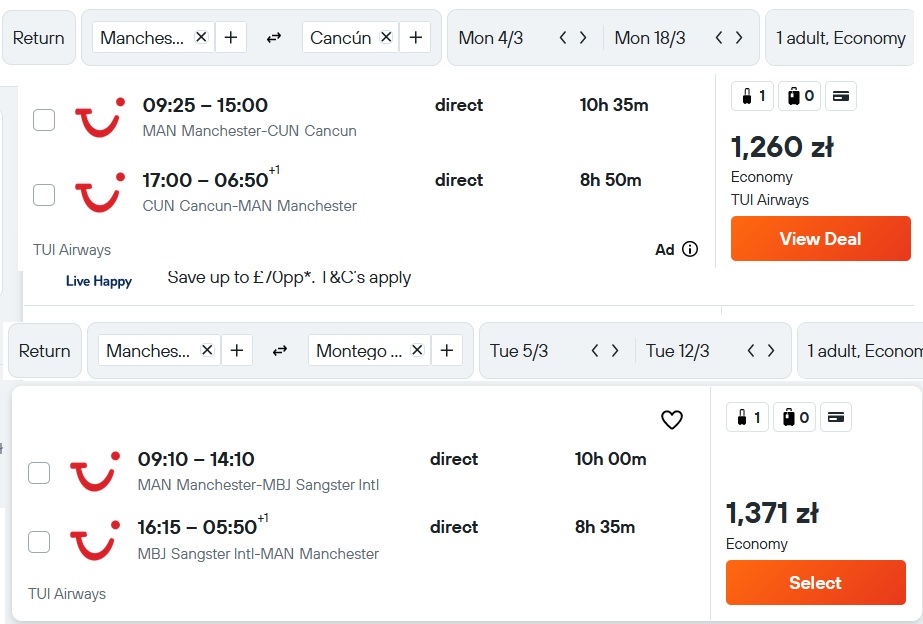Screen dimensions: 923x624
Task: Remove Montego destination with its X icon
Action: click(417, 350)
